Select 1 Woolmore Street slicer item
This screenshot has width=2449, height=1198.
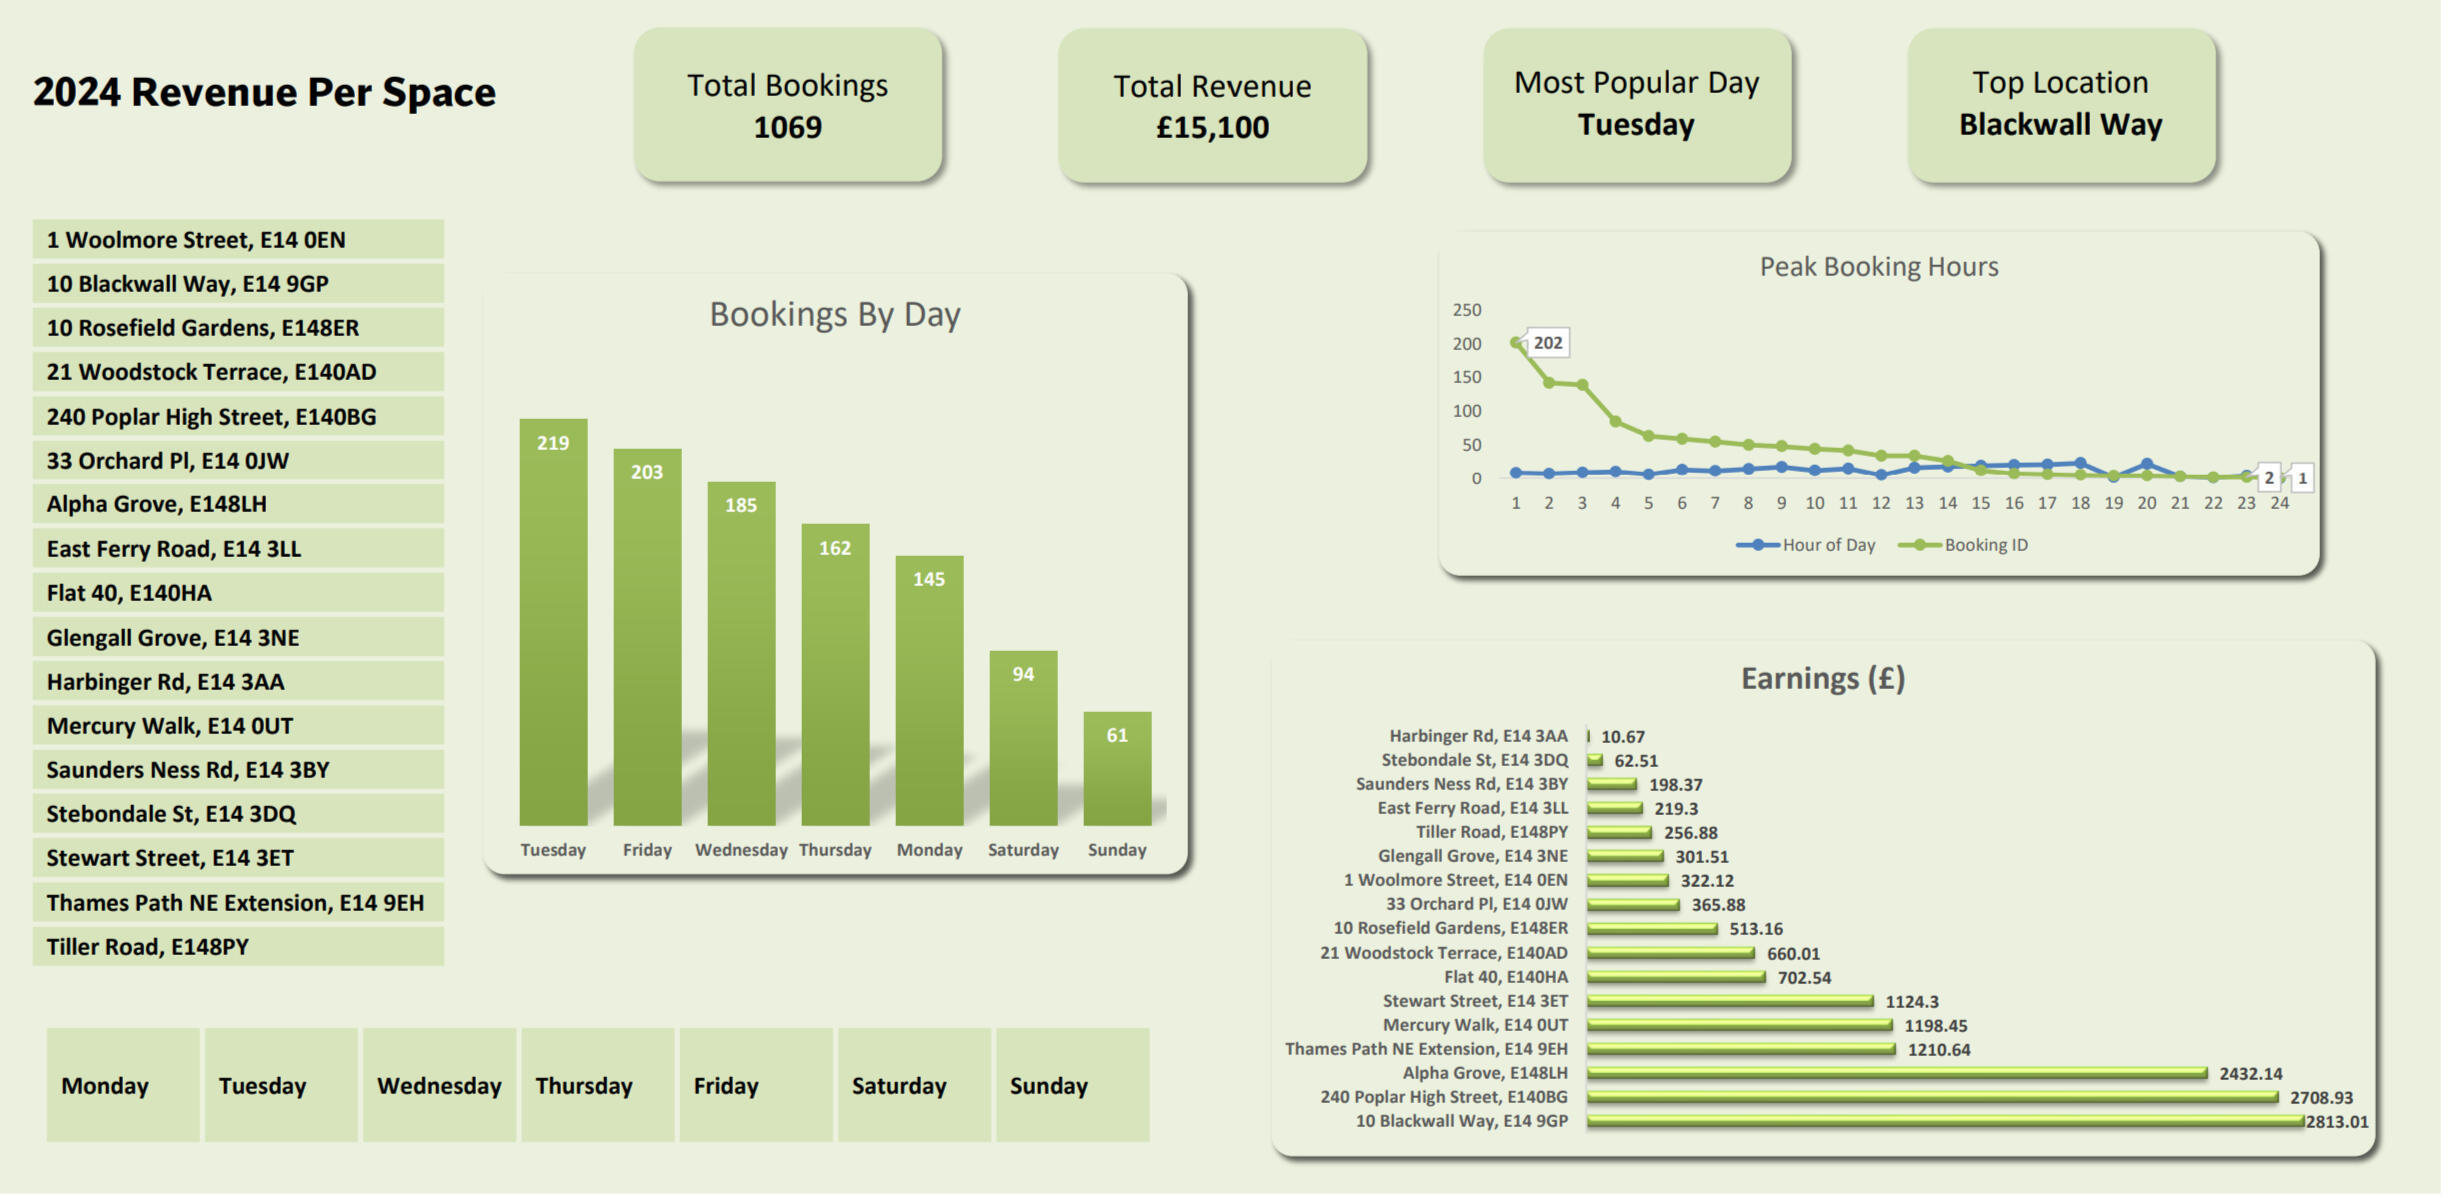(238, 241)
